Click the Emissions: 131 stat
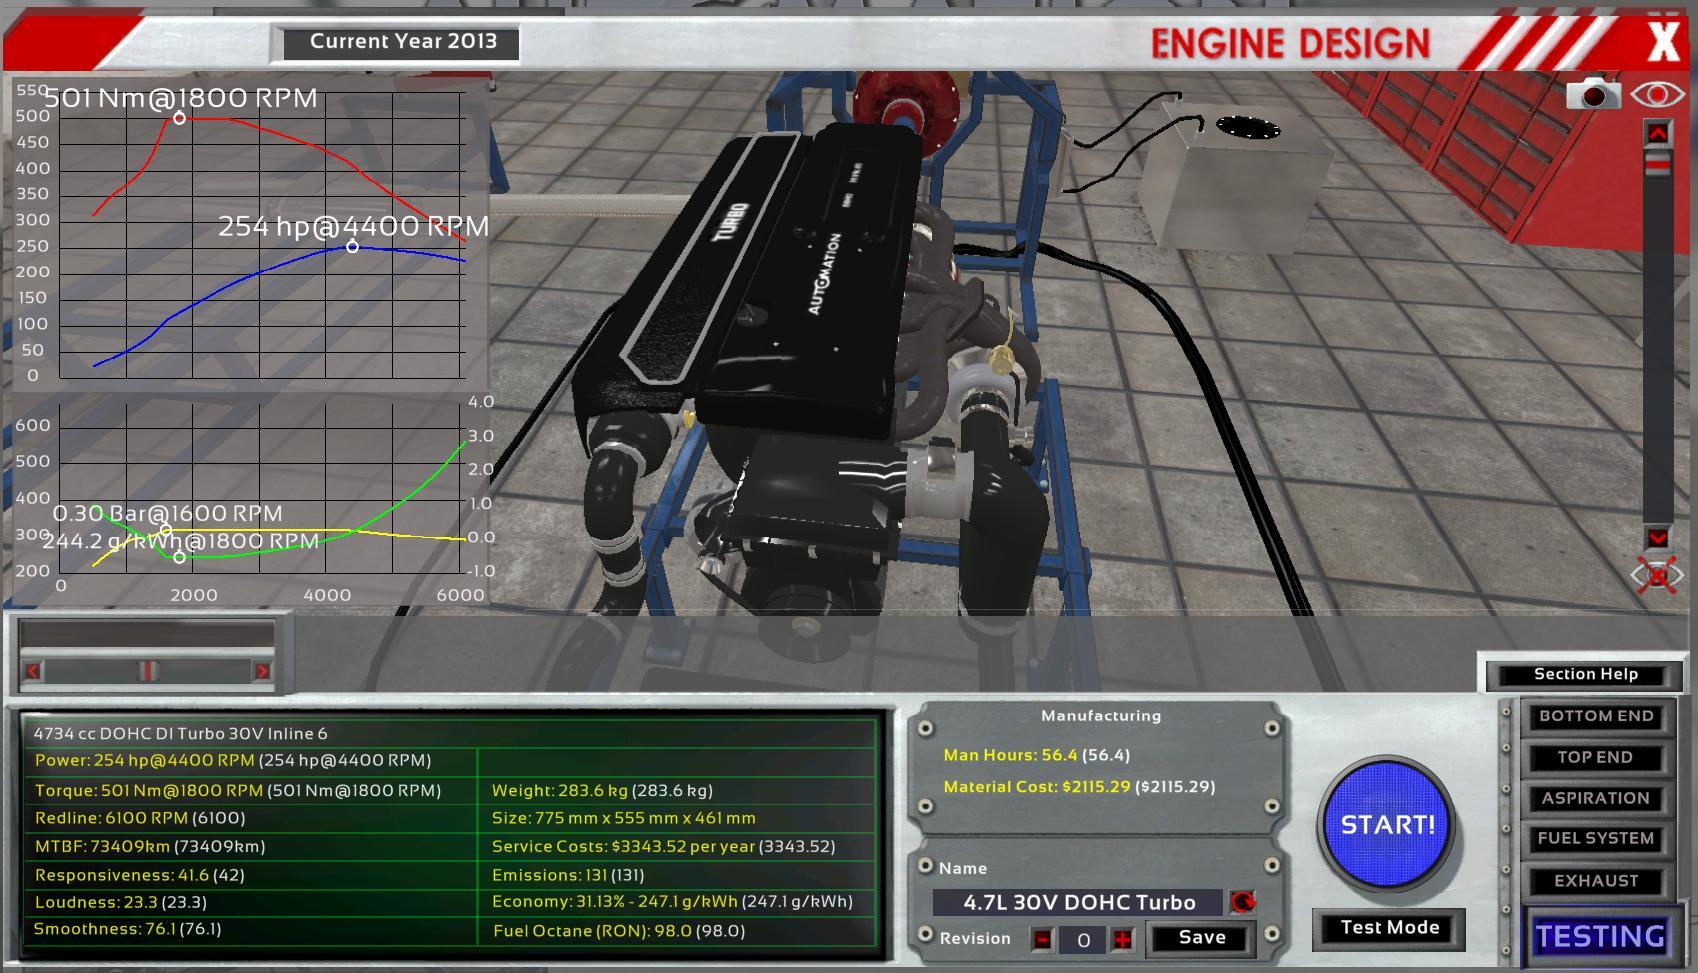The image size is (1698, 973). click(x=567, y=875)
